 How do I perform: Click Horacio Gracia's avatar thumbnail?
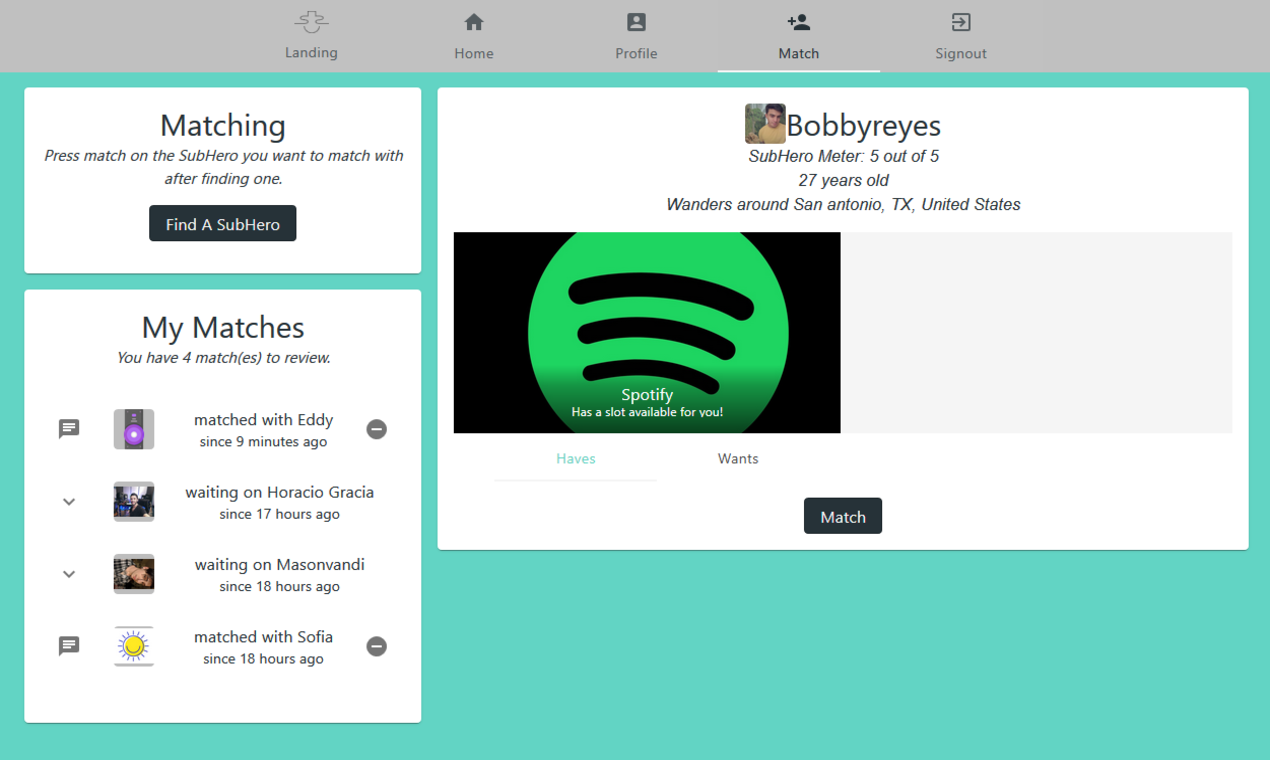(134, 502)
